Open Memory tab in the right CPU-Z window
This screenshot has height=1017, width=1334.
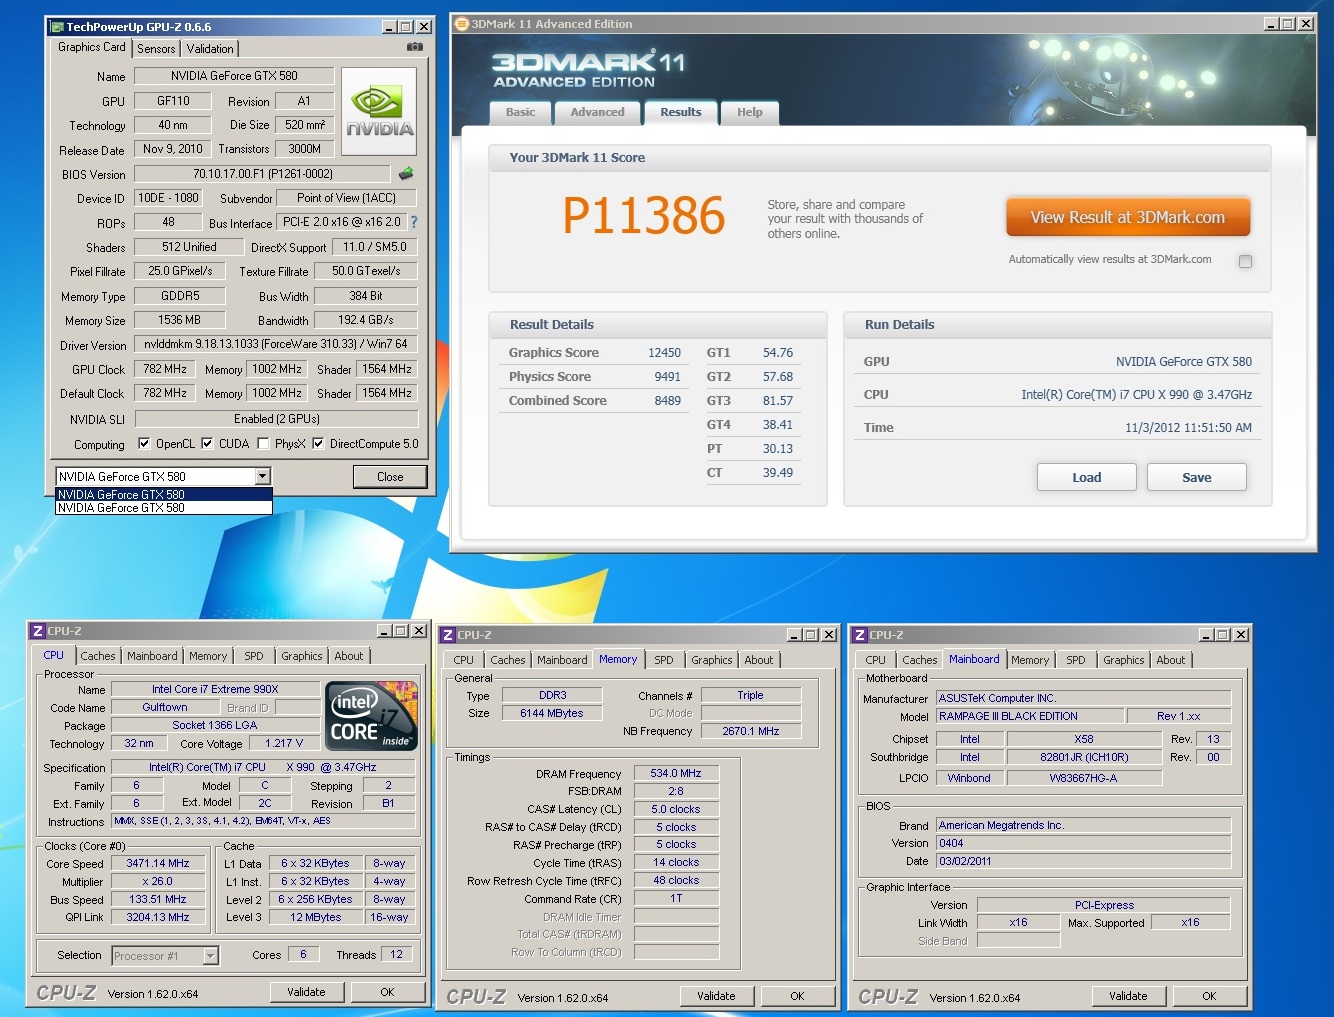1030,660
